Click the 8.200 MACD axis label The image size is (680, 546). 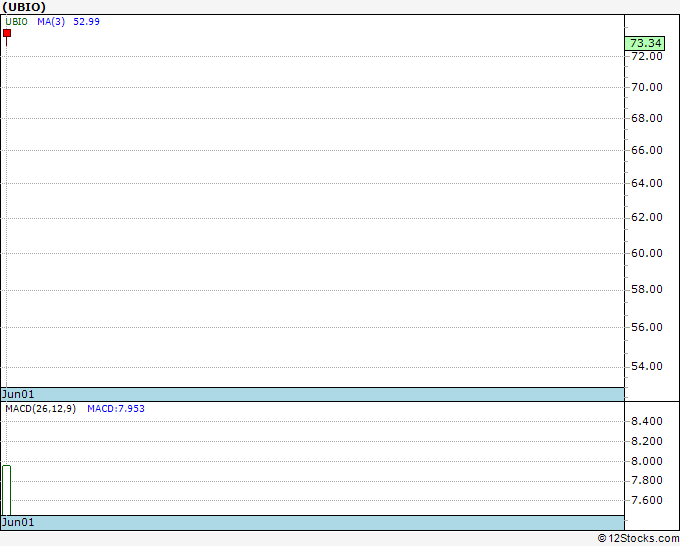647,441
